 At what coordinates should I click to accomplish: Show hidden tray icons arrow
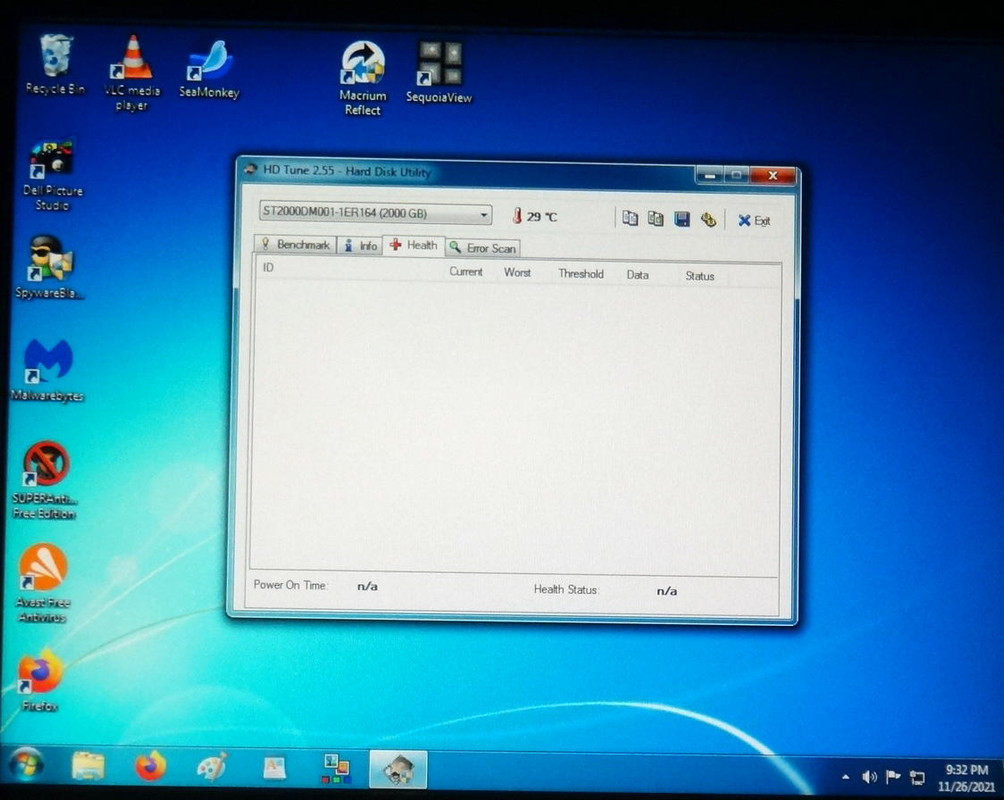point(846,777)
